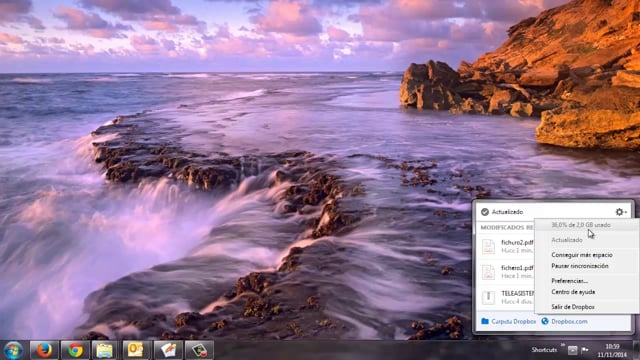Click the fichero1.pdf file icon

pos(488,272)
